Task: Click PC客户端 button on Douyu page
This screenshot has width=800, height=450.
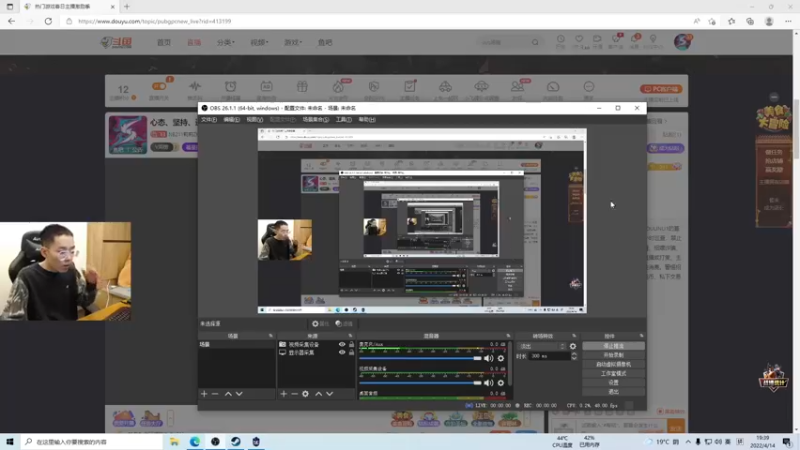Action: (661, 89)
